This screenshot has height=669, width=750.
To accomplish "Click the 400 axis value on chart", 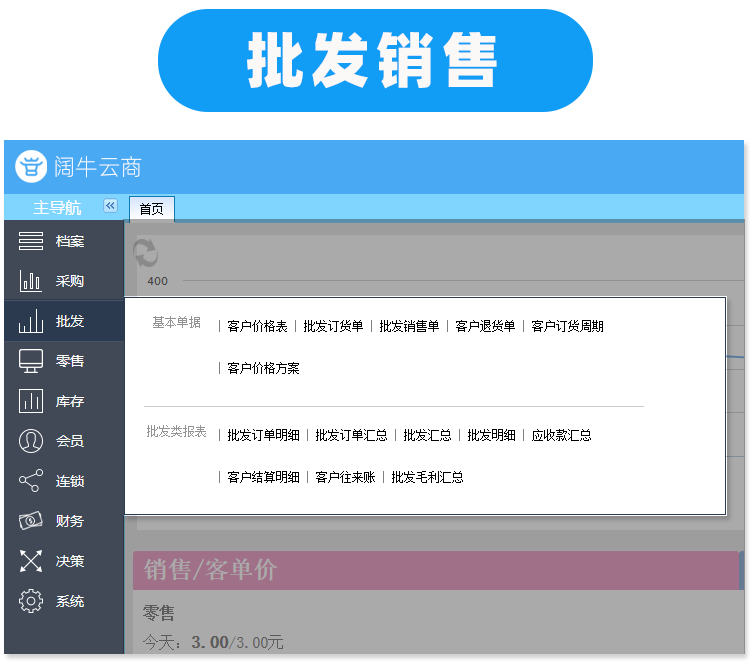I will tap(157, 281).
